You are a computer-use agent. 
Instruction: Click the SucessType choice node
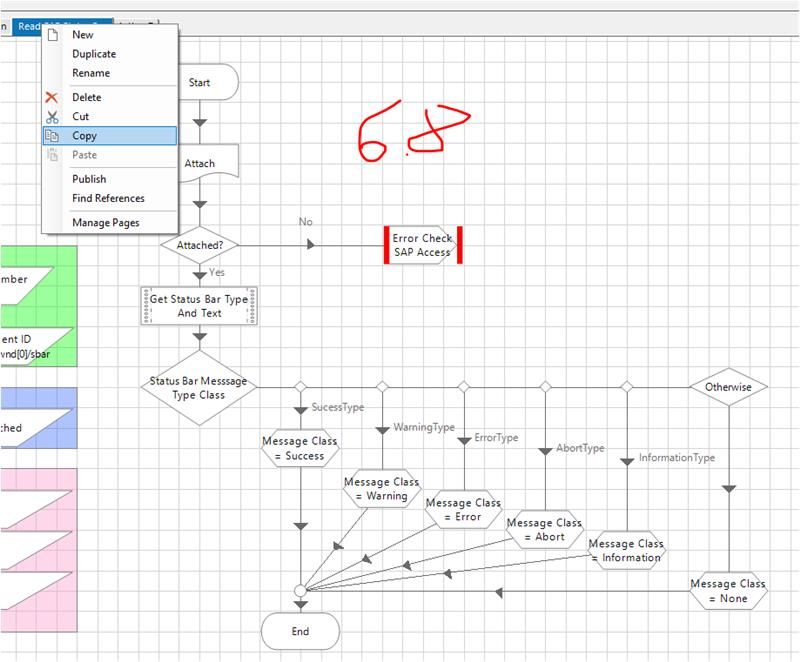coord(301,387)
